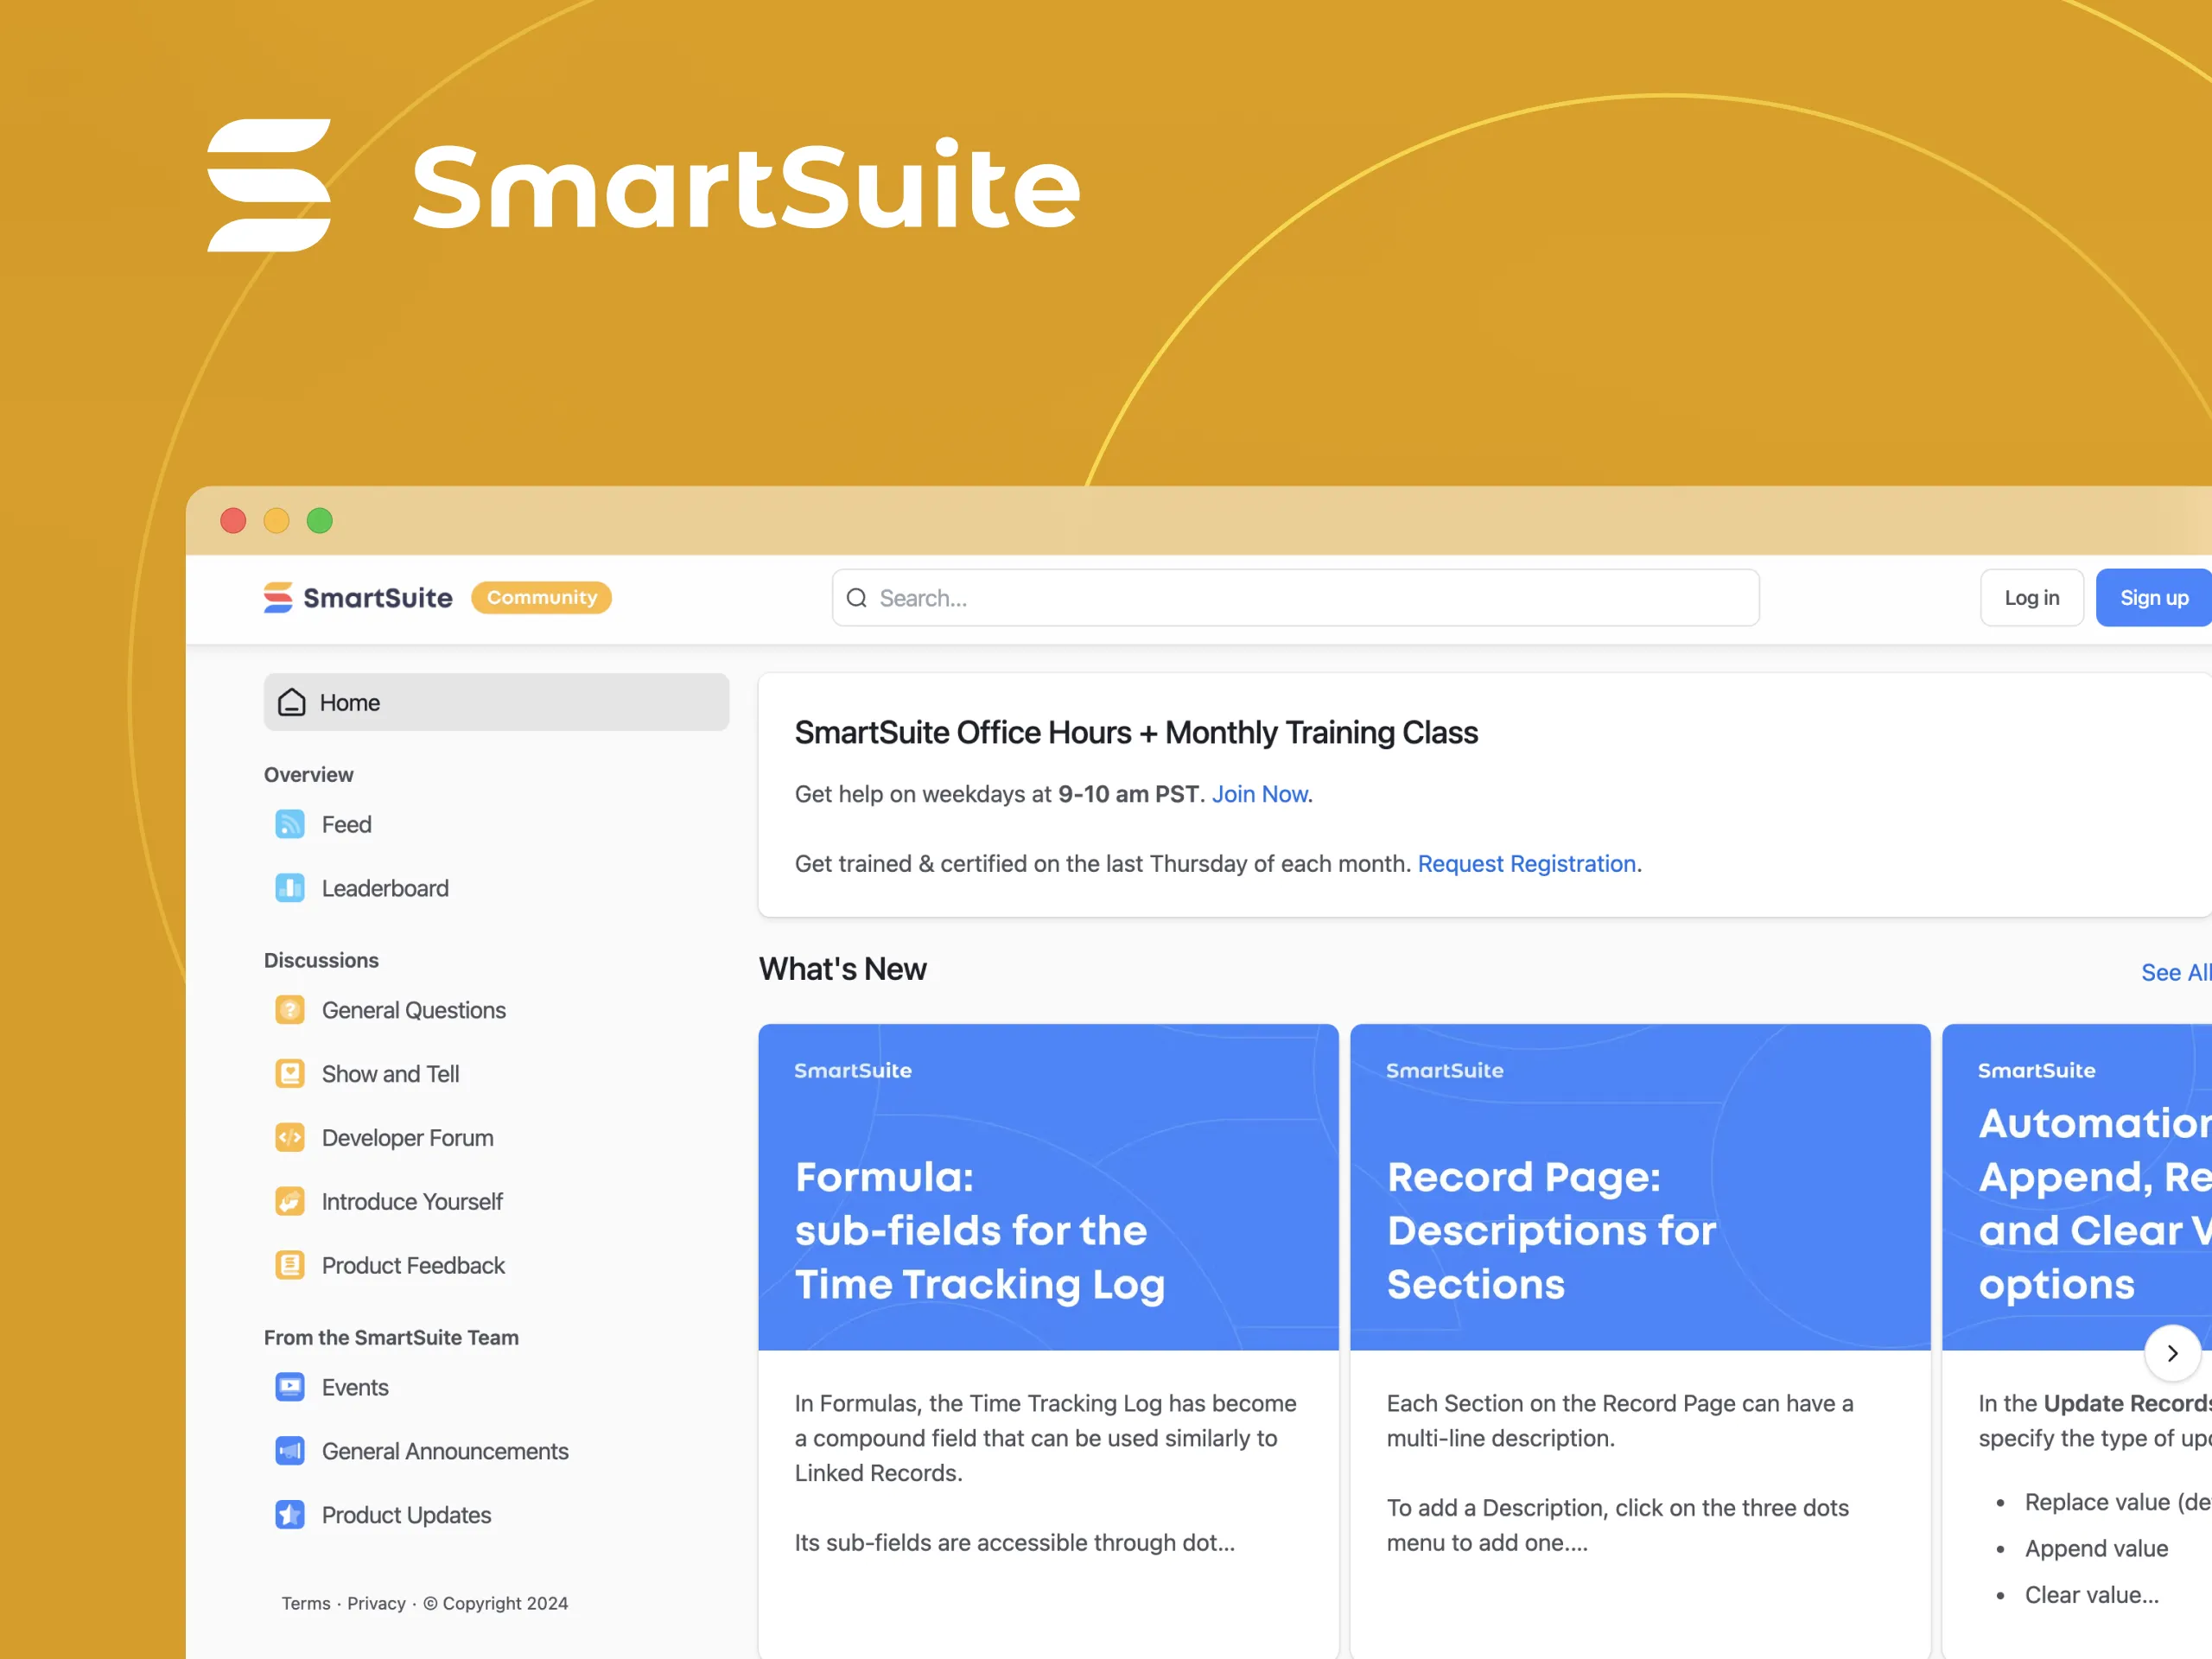The height and width of the screenshot is (1659, 2212).
Task: Click the Developer Forum code icon
Action: point(290,1138)
